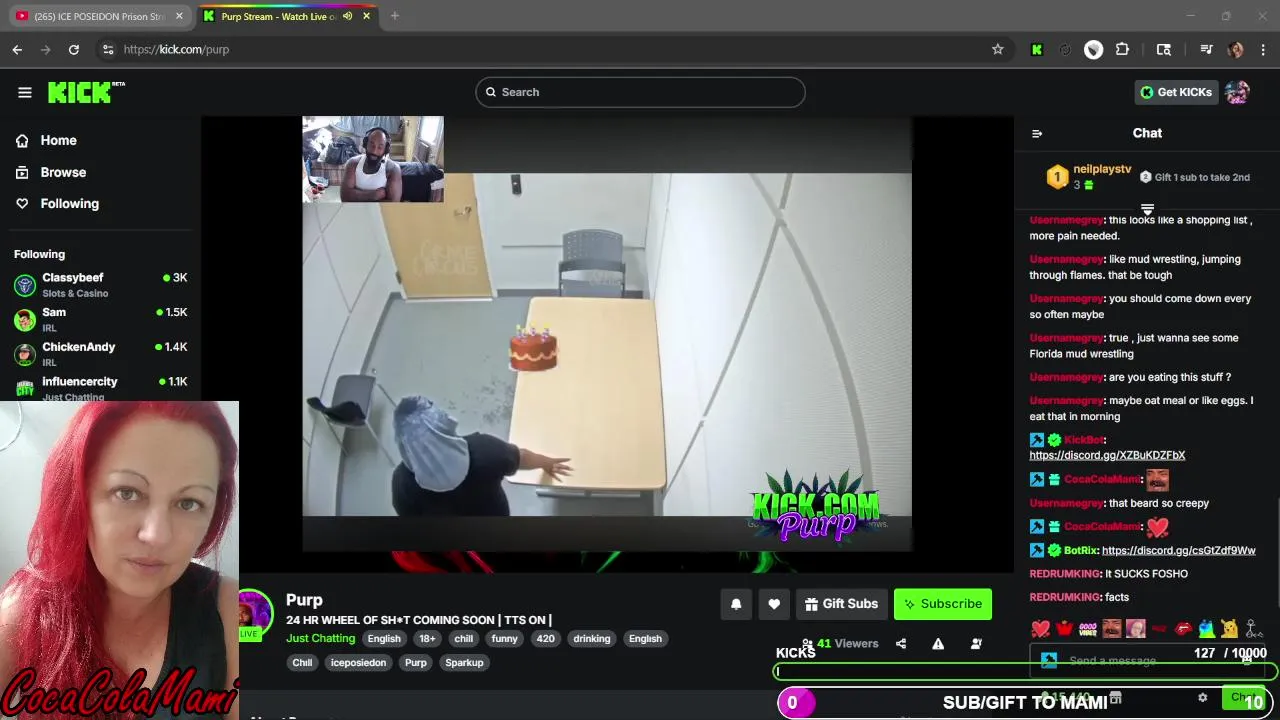Close the Purp Stream tab
Image resolution: width=1280 pixels, height=720 pixels.
click(366, 16)
